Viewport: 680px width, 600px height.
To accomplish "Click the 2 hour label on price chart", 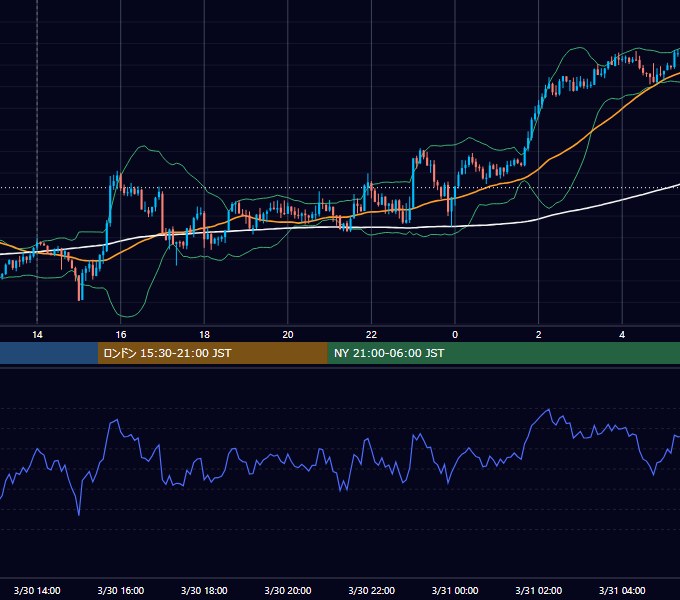I will (x=539, y=335).
